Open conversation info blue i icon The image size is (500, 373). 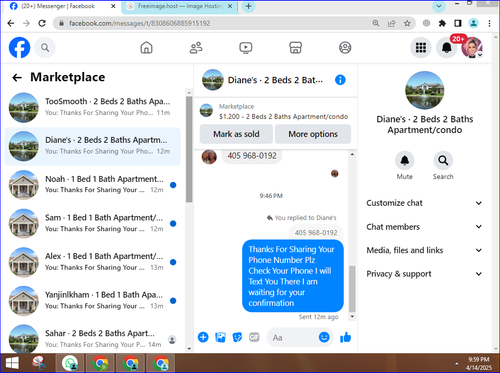340,80
